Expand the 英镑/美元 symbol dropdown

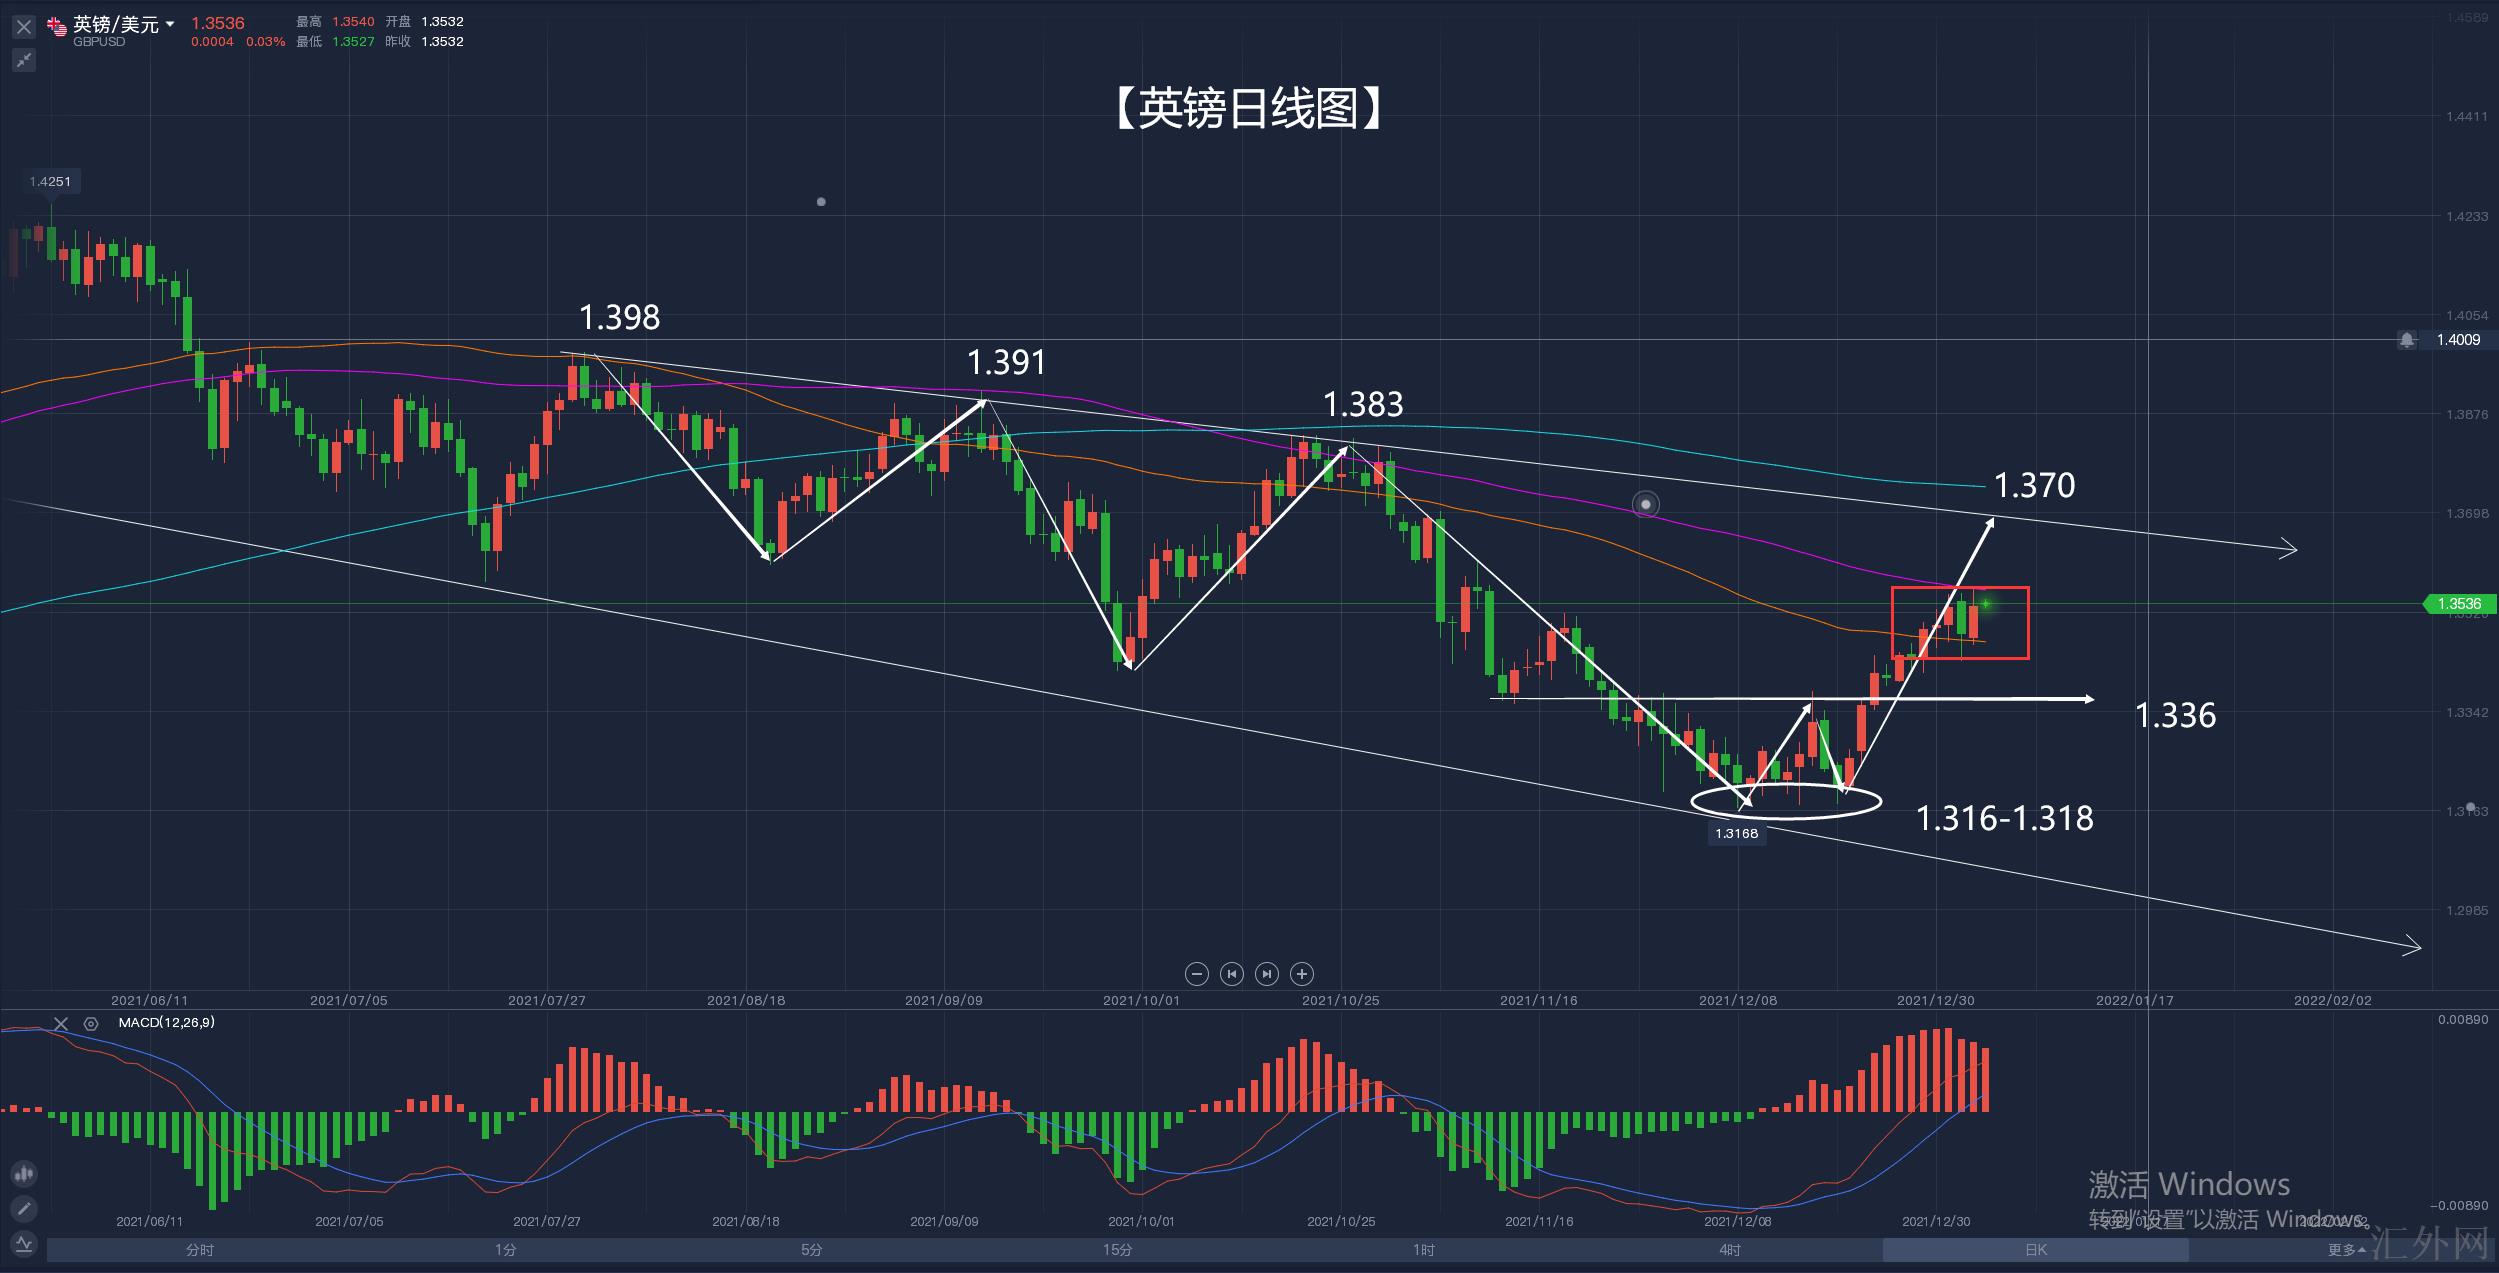pyautogui.click(x=170, y=24)
